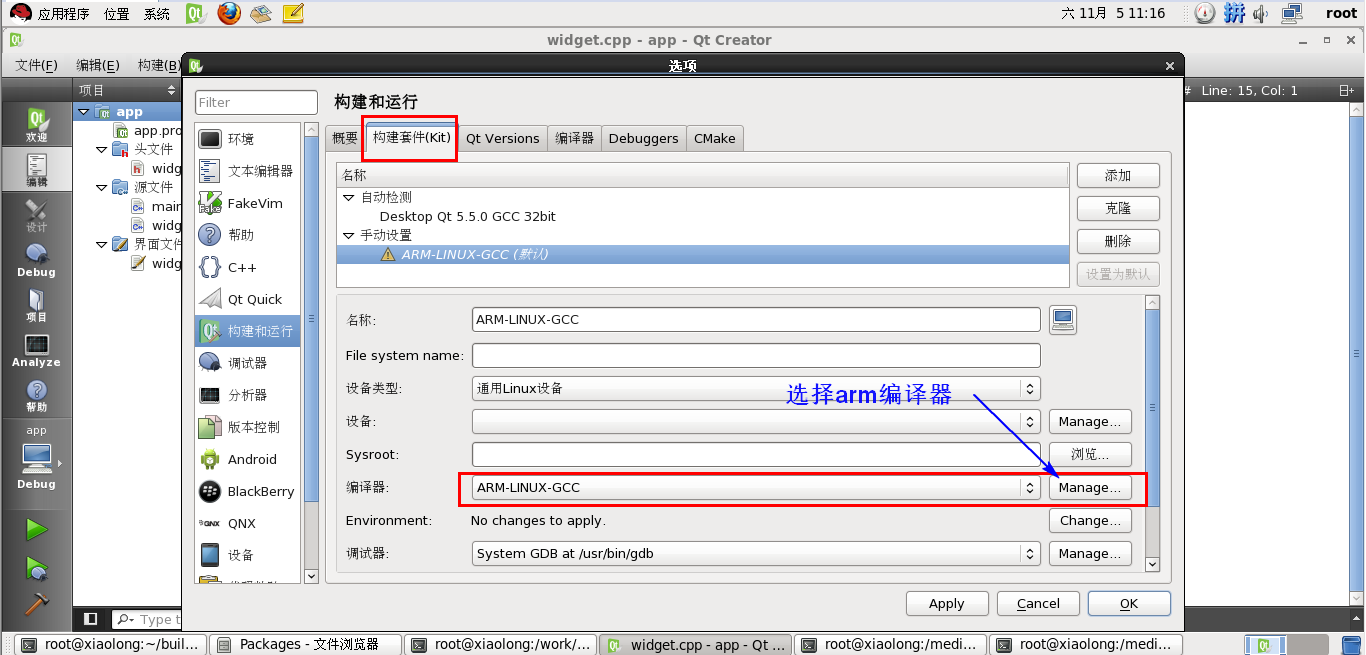The image size is (1366, 655).
Task: Switch to Debuggers tab
Action: point(644,139)
